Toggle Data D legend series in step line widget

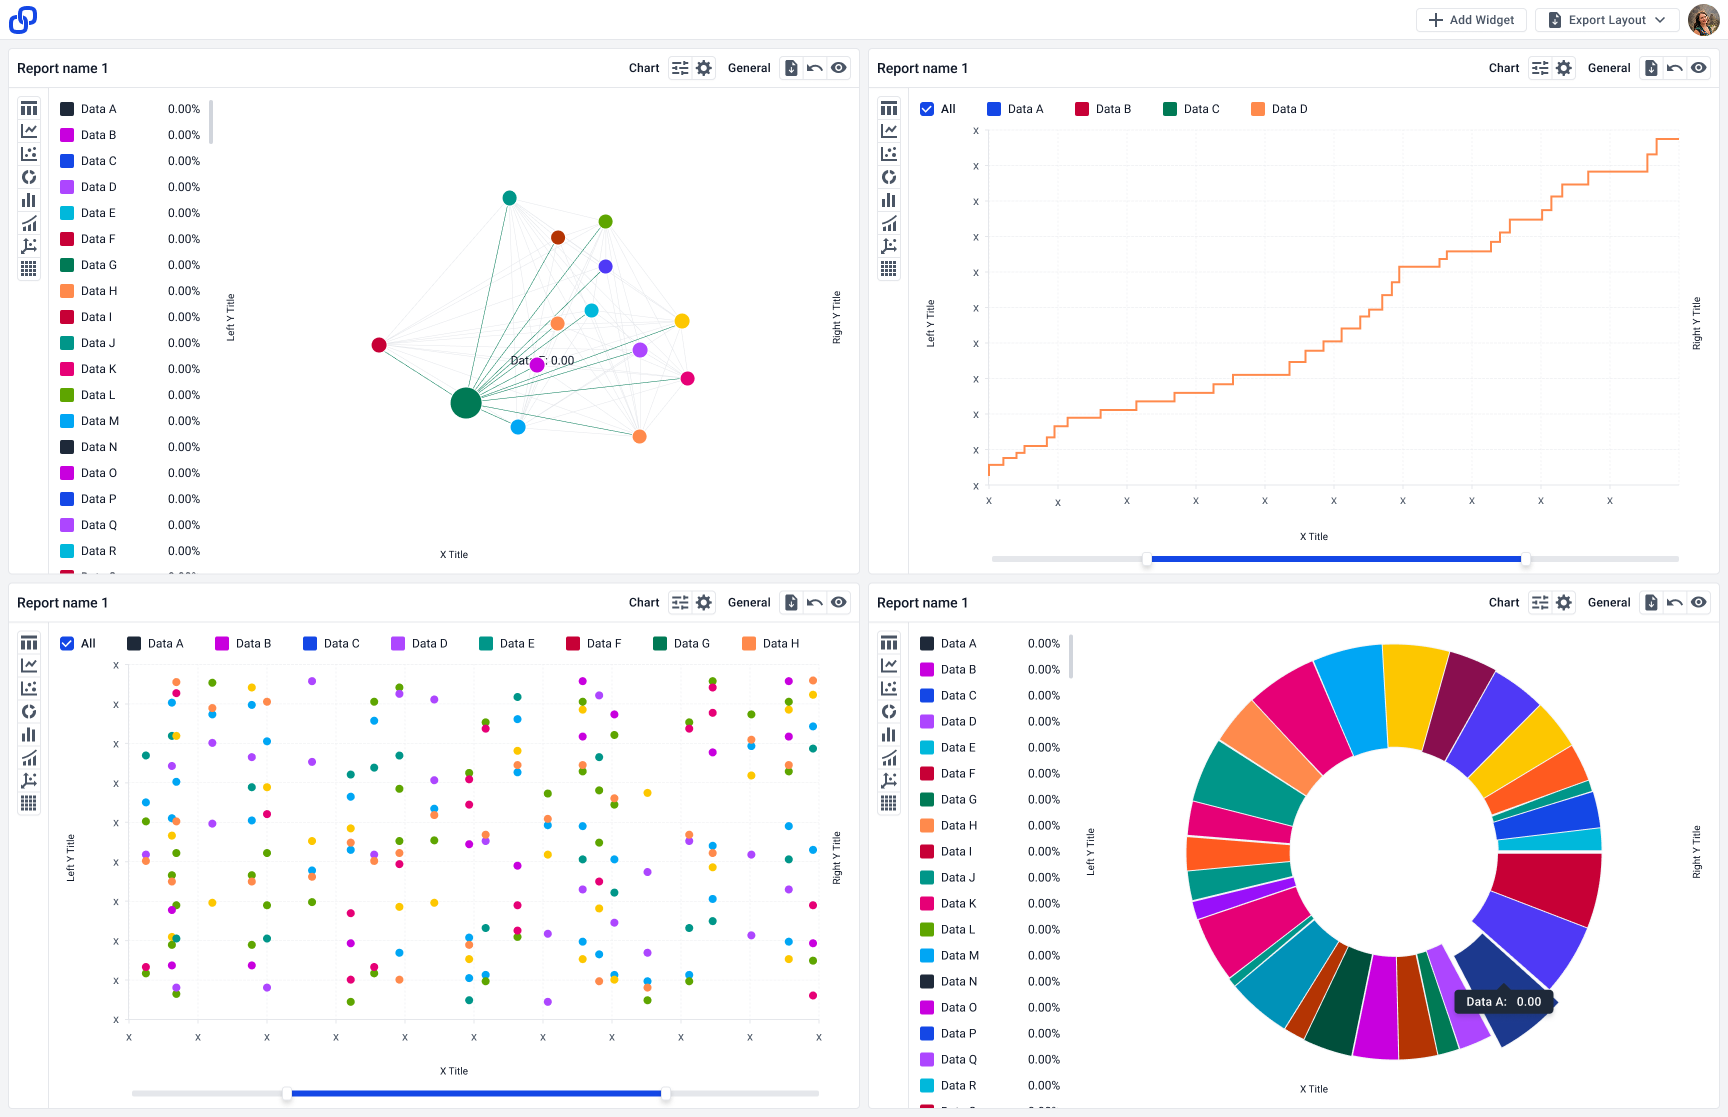pyautogui.click(x=1279, y=109)
